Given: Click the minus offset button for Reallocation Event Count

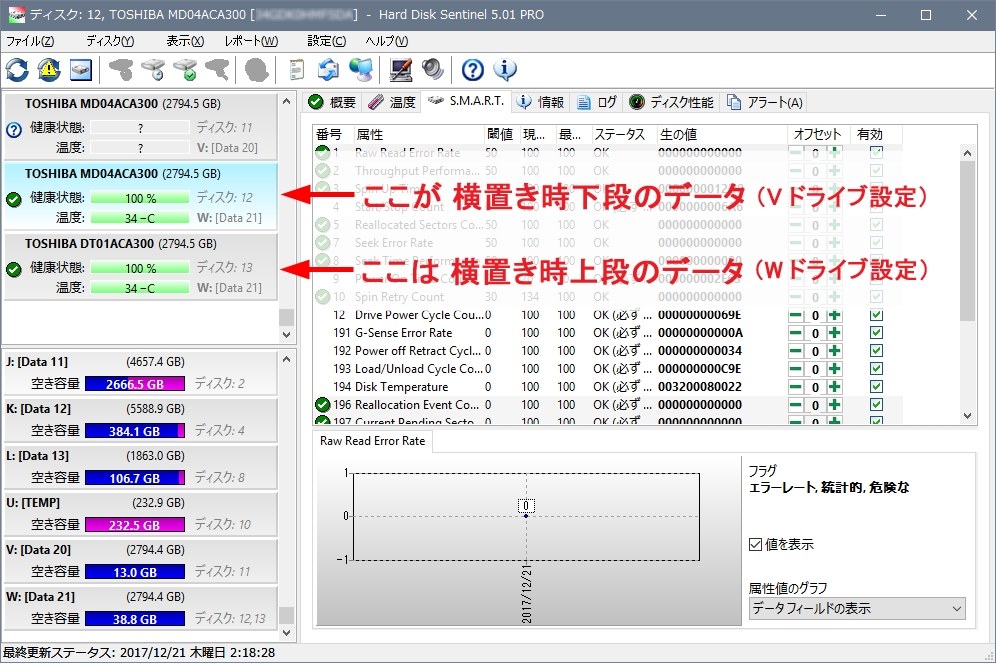Looking at the screenshot, I should [796, 405].
